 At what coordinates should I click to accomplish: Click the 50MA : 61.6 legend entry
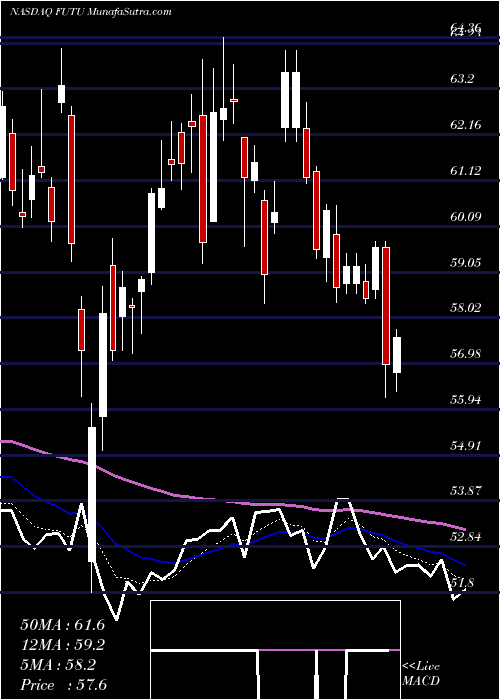tap(62, 625)
